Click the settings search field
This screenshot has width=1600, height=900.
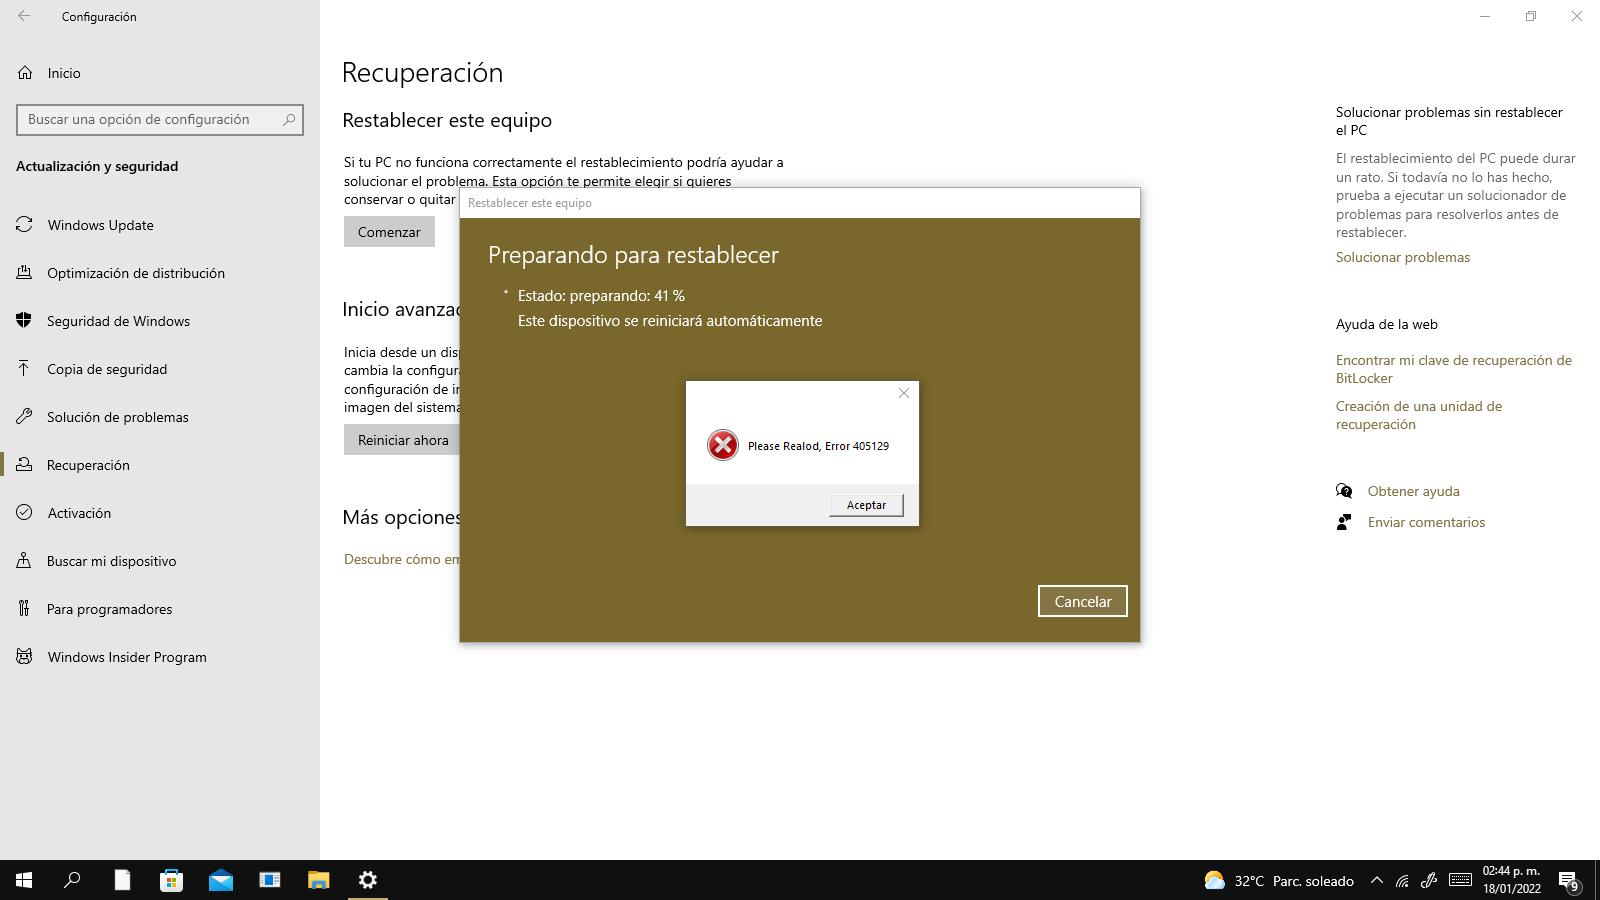150,119
